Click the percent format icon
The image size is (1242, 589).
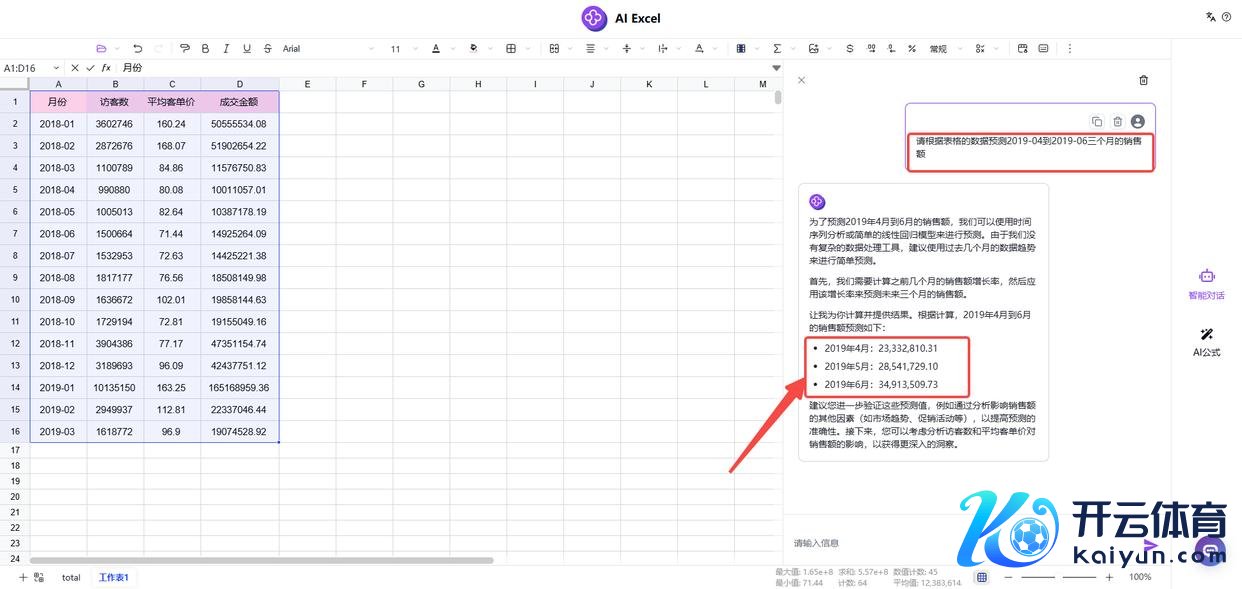(x=911, y=48)
